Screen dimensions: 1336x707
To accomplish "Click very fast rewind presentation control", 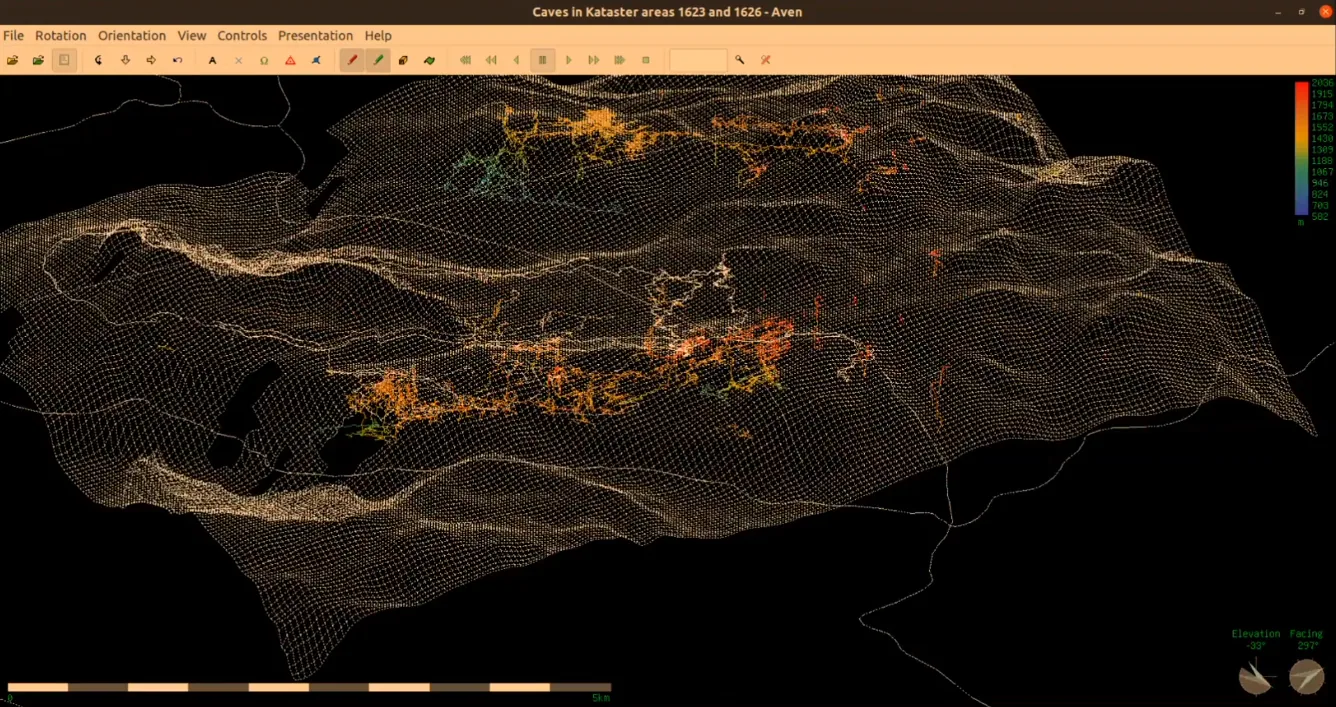I will coord(465,60).
